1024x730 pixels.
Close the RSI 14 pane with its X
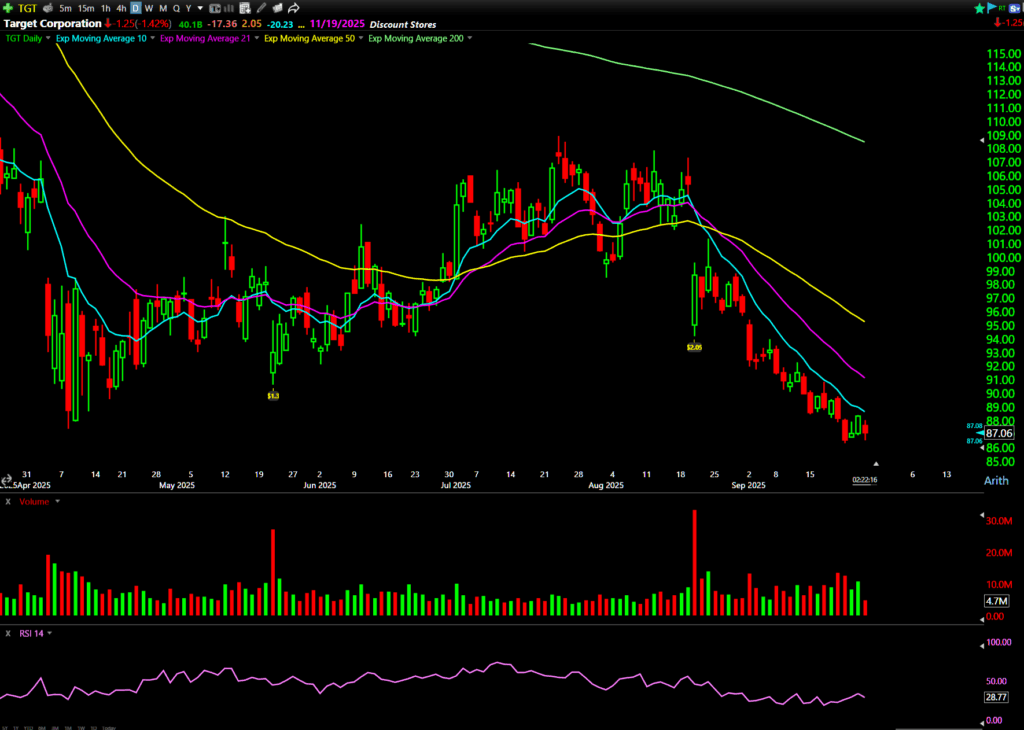click(x=8, y=633)
